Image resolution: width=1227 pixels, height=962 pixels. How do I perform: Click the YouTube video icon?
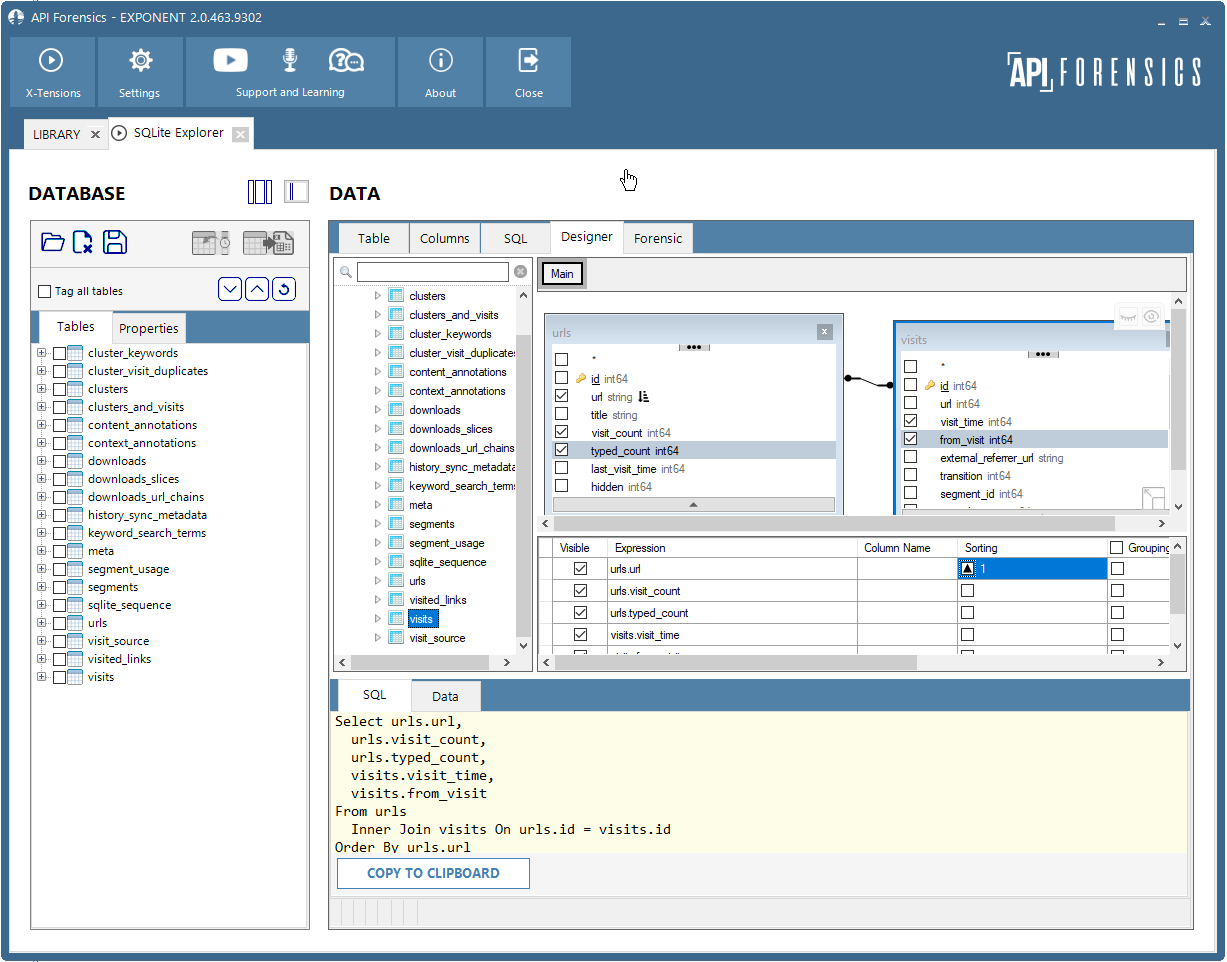(x=230, y=60)
